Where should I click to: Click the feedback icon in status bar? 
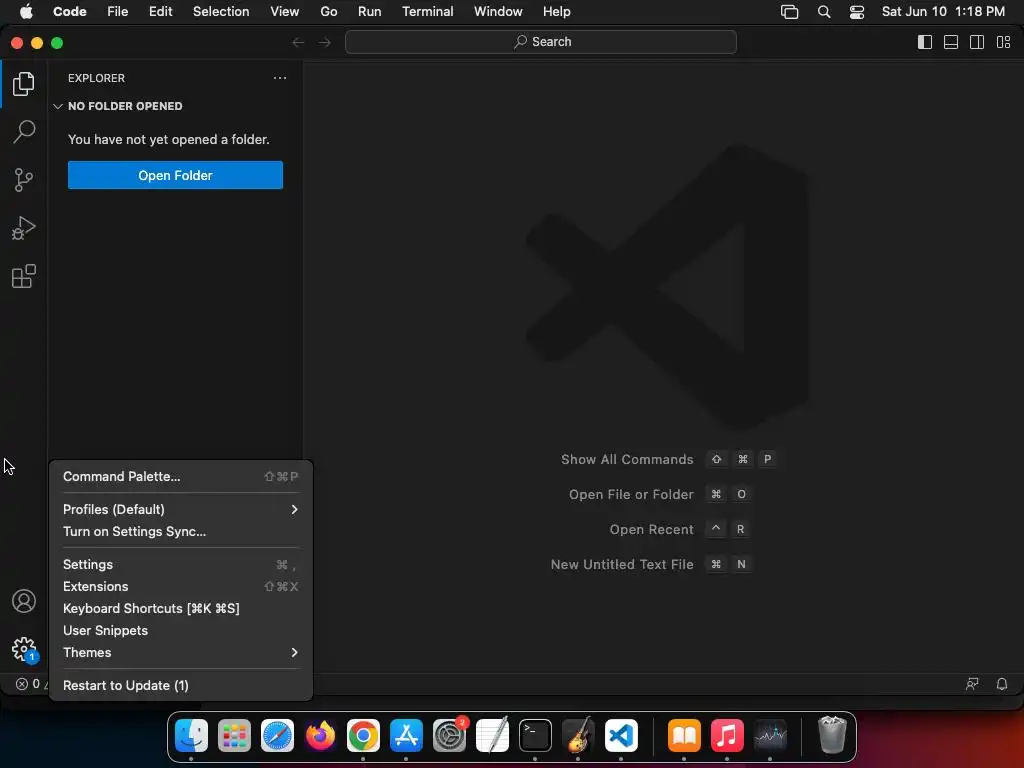(972, 684)
